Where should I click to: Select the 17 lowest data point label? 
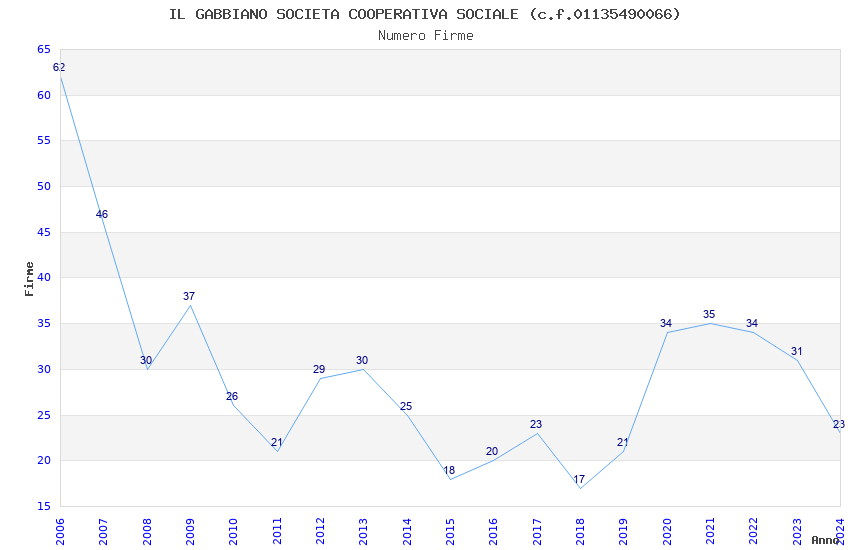579,480
